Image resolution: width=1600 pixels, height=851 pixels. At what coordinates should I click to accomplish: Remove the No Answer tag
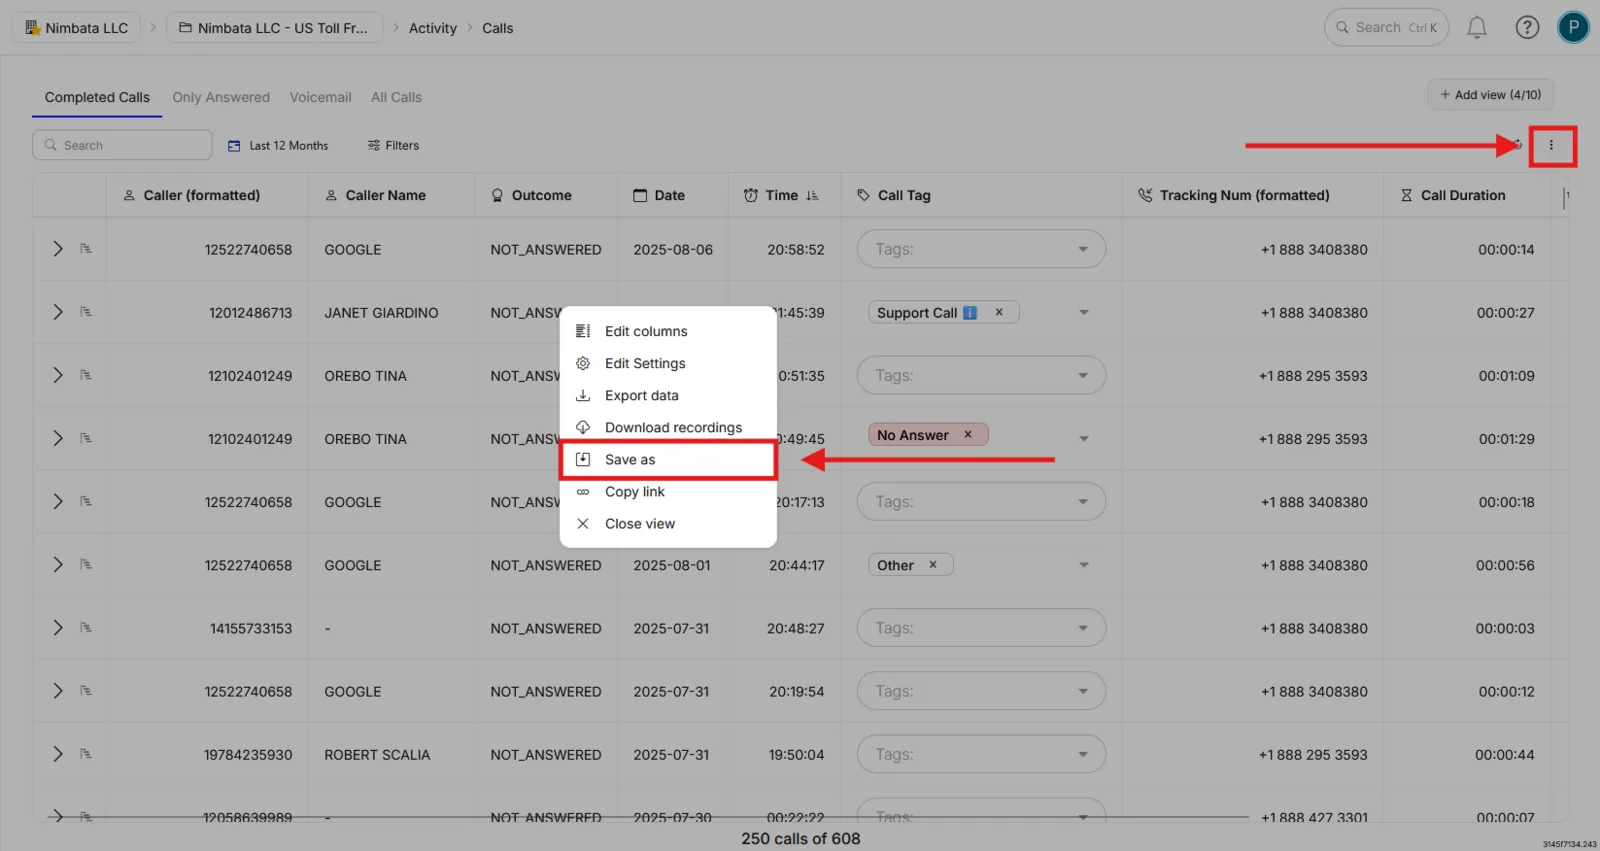968,435
